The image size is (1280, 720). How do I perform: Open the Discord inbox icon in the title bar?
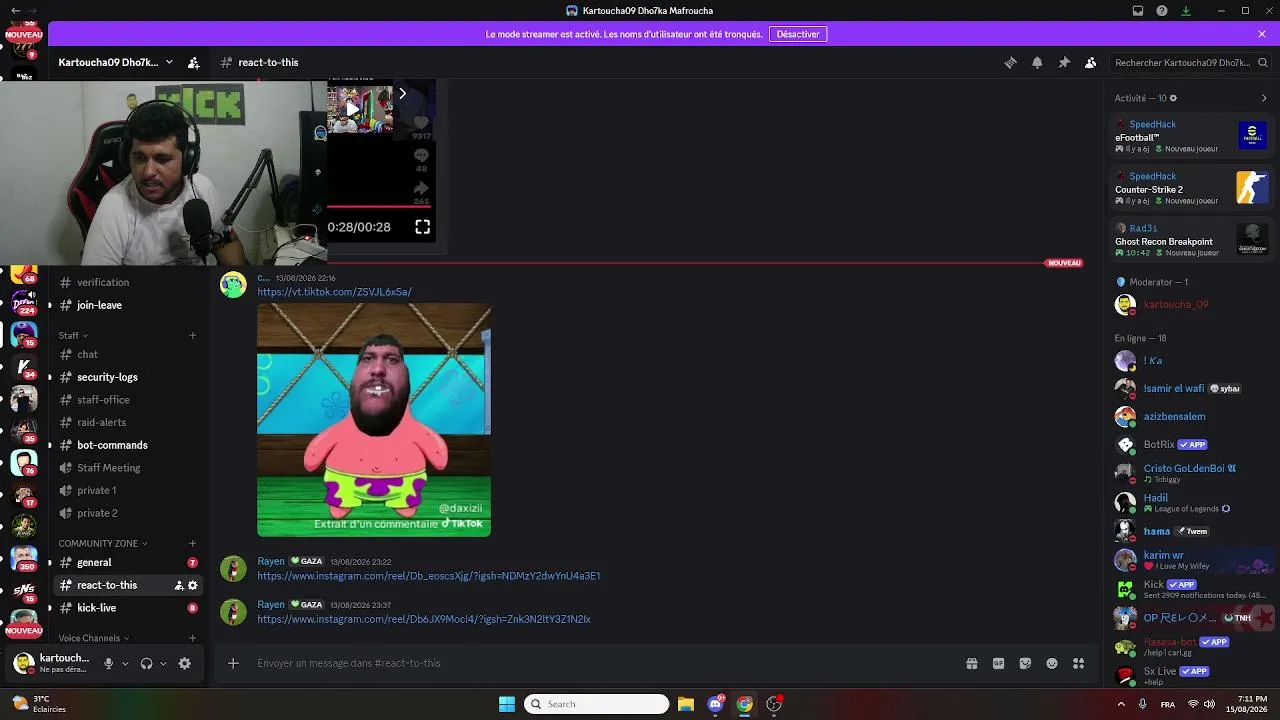(x=1138, y=11)
